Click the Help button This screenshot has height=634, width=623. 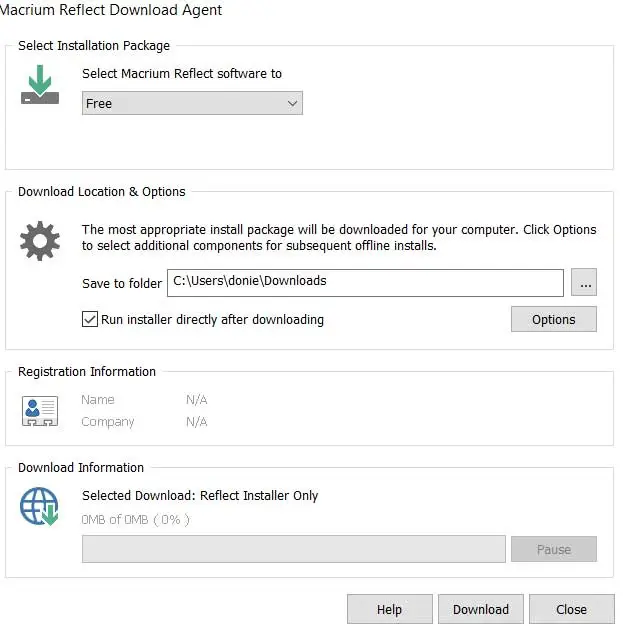coord(389,609)
